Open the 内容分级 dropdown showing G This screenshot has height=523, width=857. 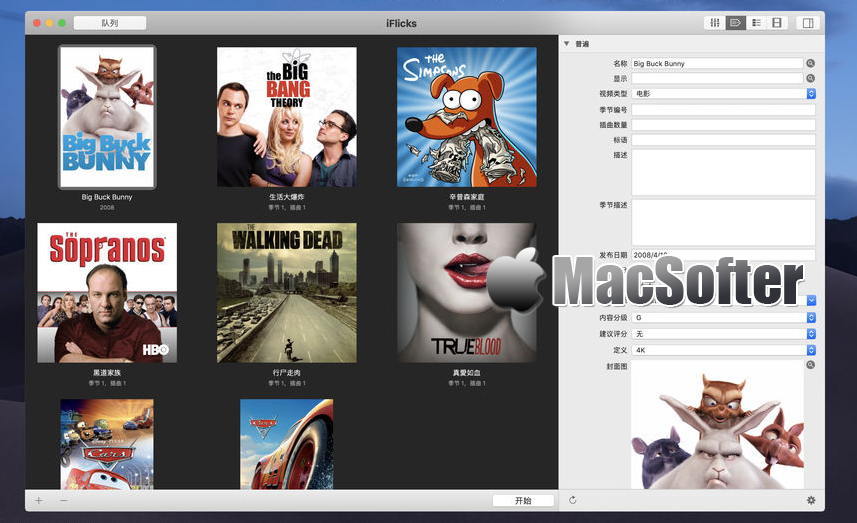(x=724, y=318)
